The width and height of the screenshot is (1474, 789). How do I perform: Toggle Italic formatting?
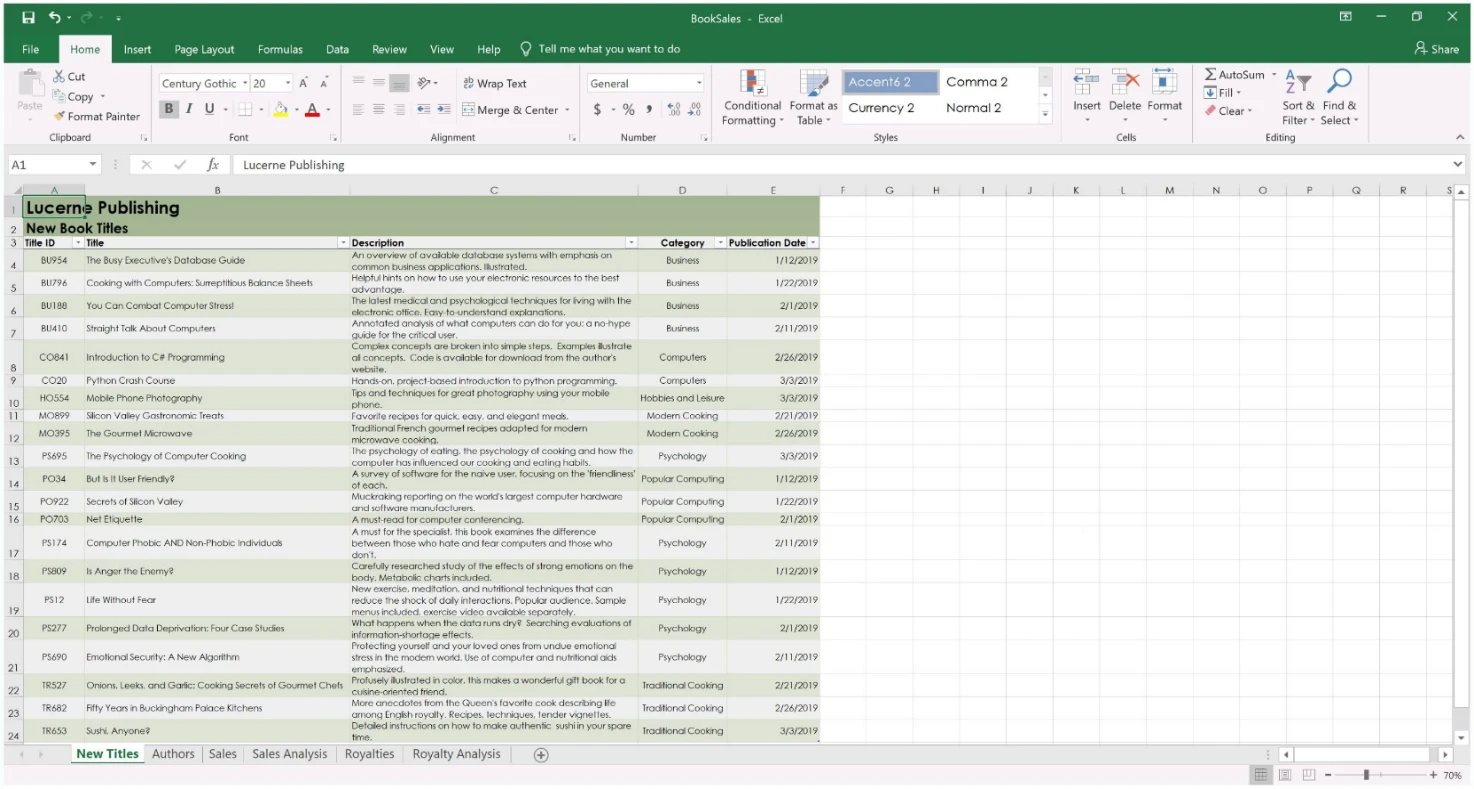(x=188, y=110)
